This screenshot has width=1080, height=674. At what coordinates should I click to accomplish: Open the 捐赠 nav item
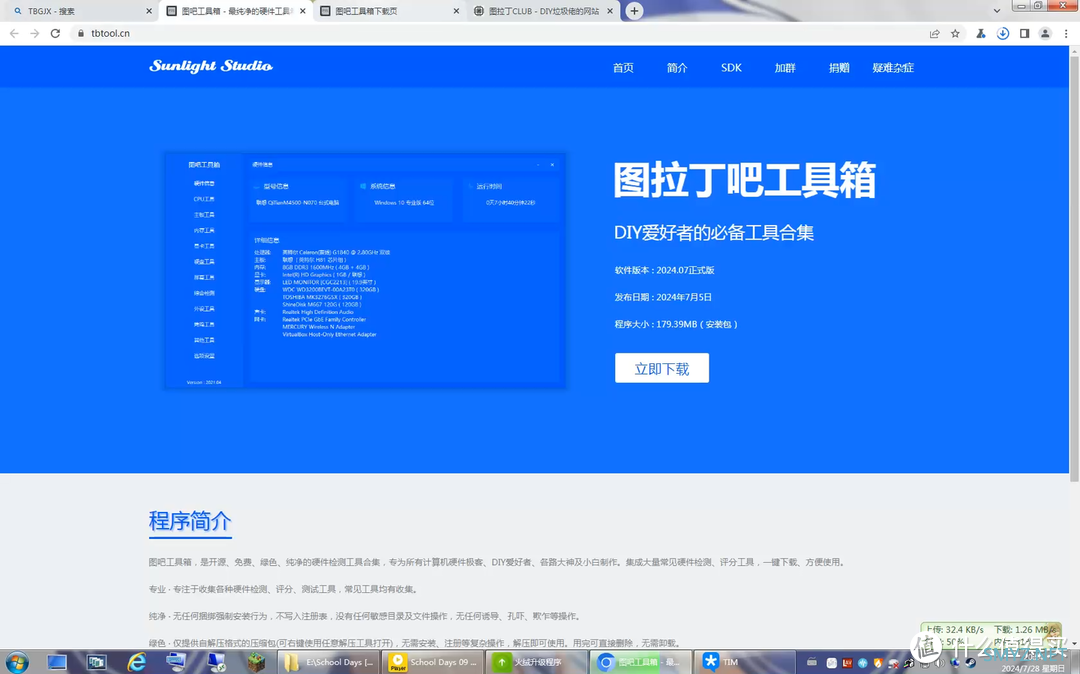[x=839, y=67]
